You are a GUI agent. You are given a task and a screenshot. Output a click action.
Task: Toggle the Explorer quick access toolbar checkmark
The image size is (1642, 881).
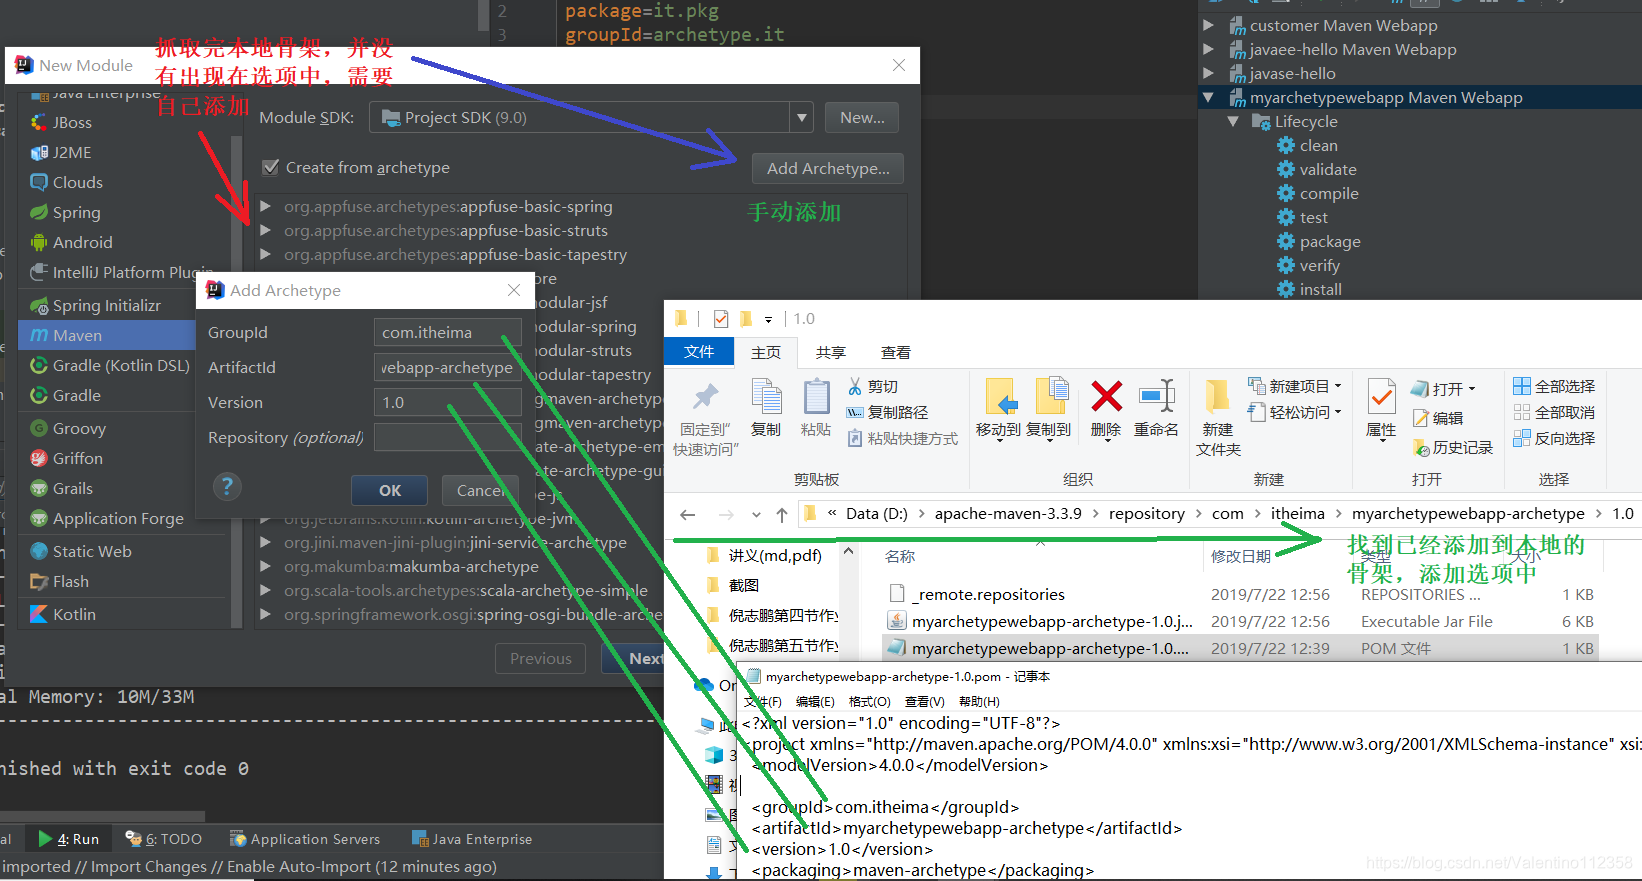721,319
